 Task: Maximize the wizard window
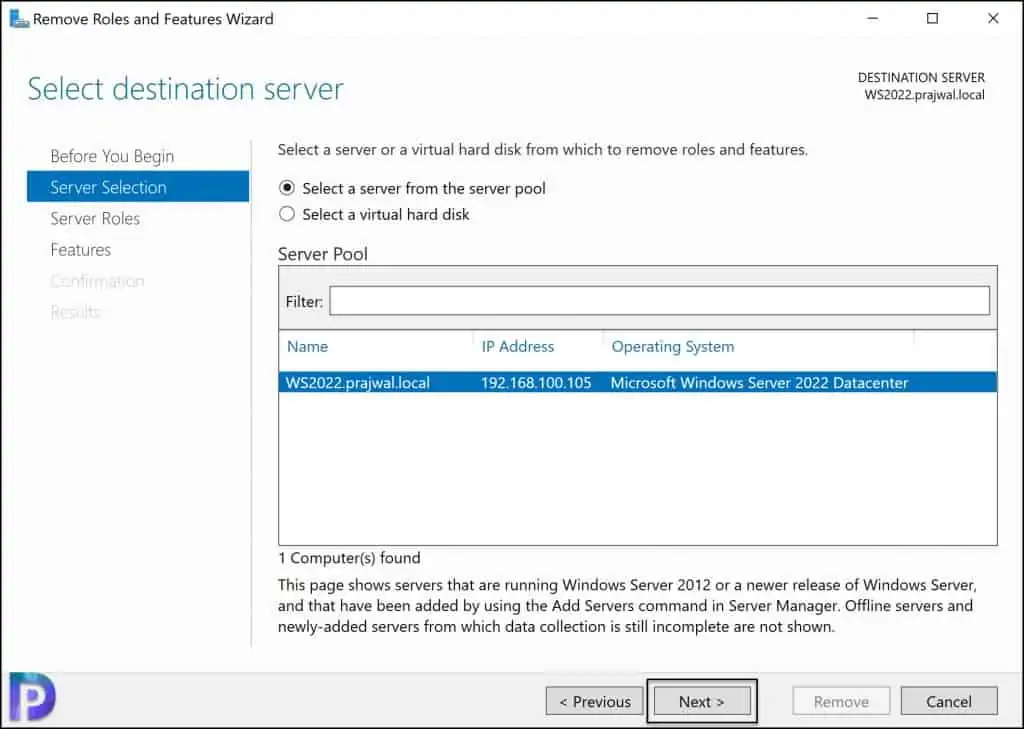pos(933,18)
